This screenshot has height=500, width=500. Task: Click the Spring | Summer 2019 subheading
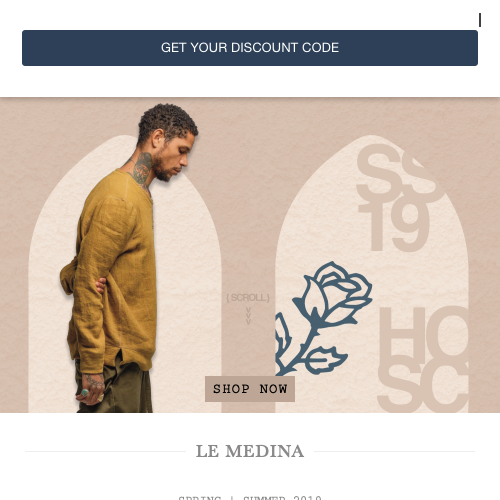tap(250, 498)
